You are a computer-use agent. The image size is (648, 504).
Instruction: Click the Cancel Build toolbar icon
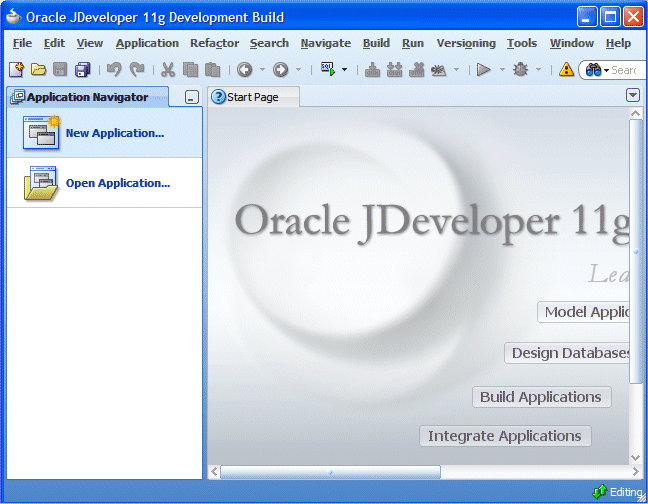coord(439,69)
